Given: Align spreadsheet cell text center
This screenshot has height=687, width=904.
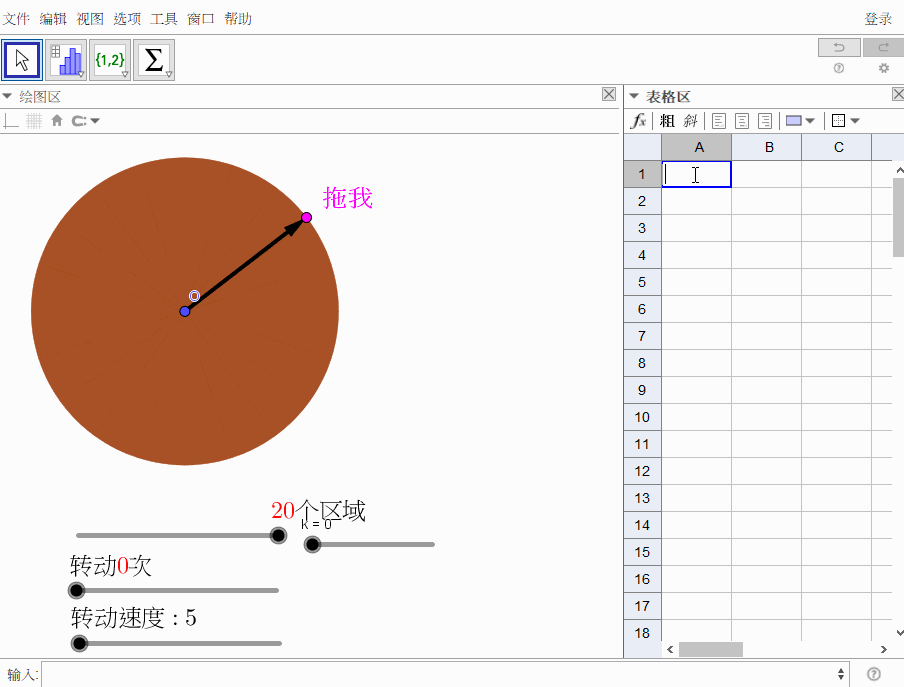Looking at the screenshot, I should [742, 121].
